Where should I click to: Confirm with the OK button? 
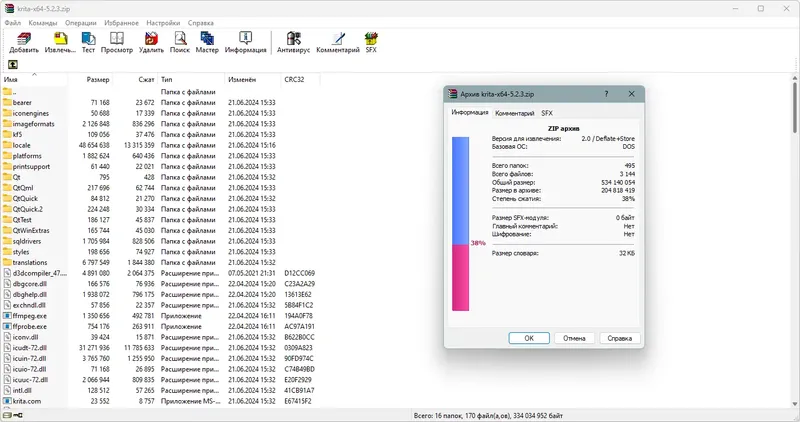click(529, 338)
